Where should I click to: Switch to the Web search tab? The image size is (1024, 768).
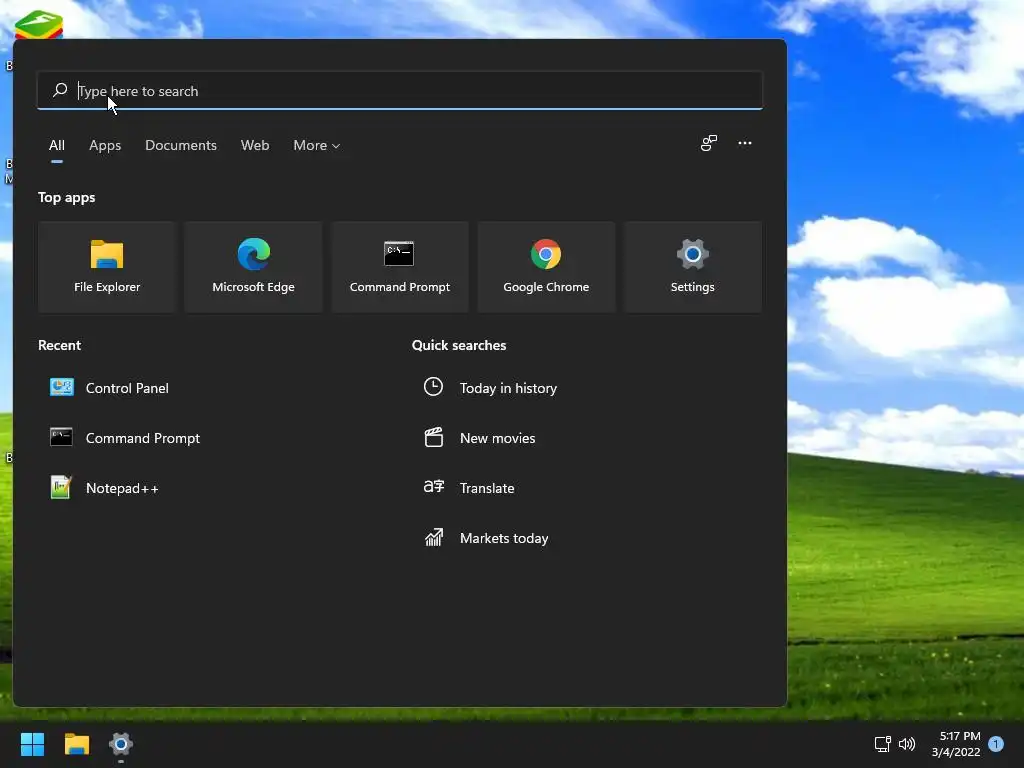(255, 145)
